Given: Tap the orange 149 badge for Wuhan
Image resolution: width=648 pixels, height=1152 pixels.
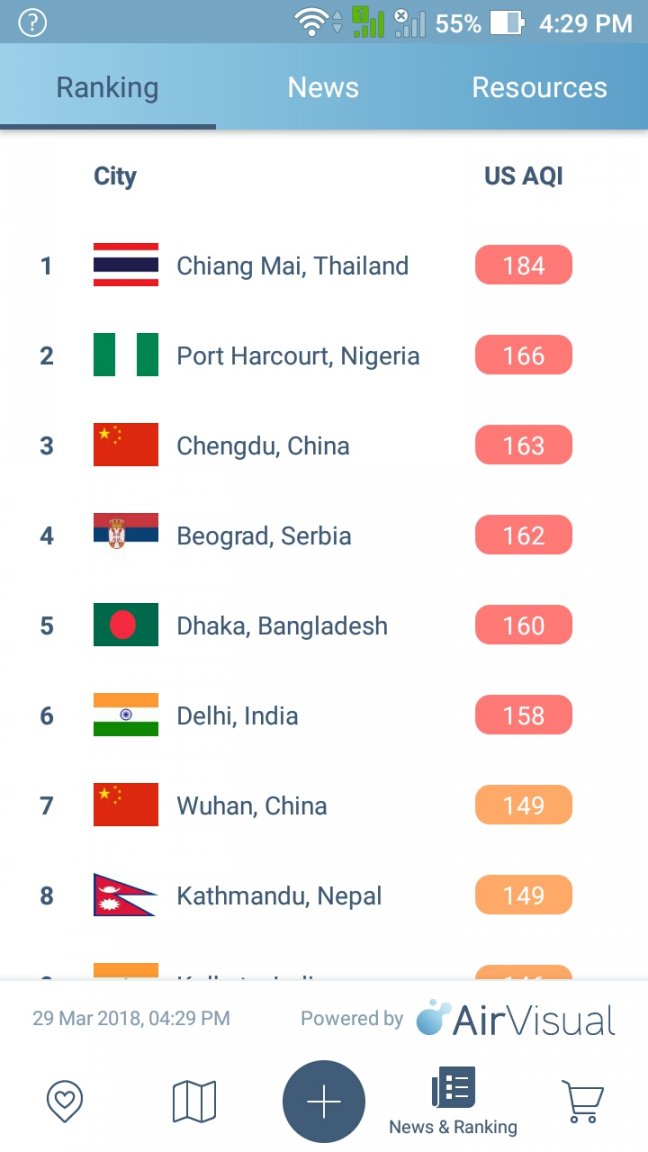Looking at the screenshot, I should (524, 805).
